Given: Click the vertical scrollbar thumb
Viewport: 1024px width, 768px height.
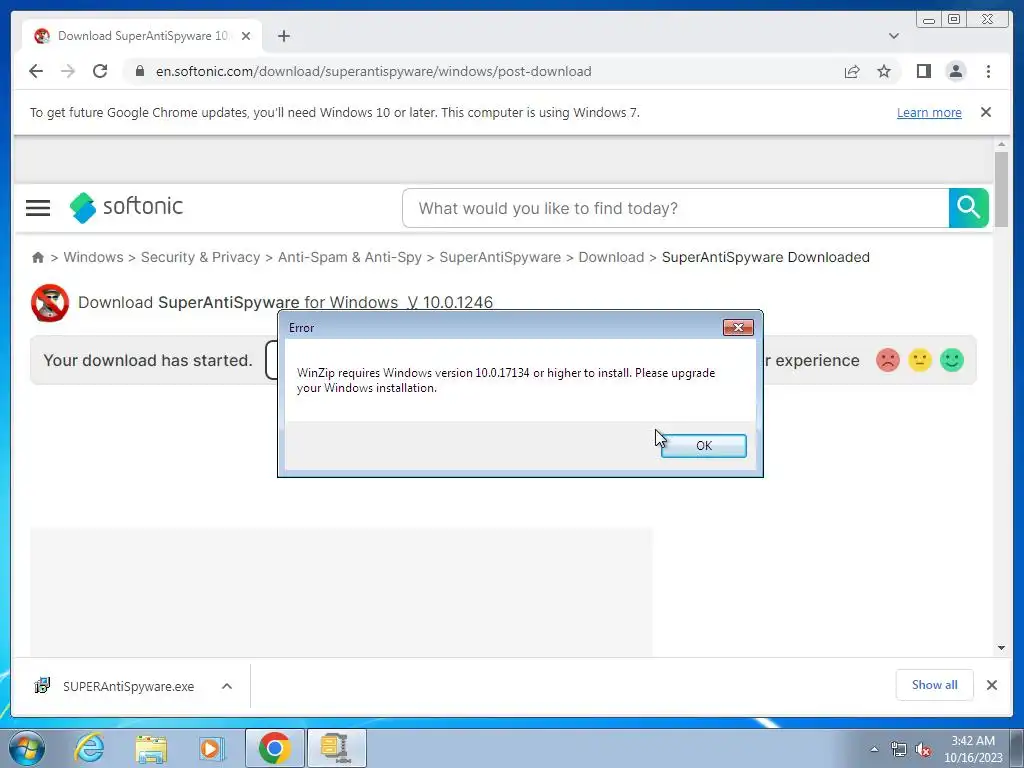Looking at the screenshot, I should pyautogui.click(x=1002, y=189).
